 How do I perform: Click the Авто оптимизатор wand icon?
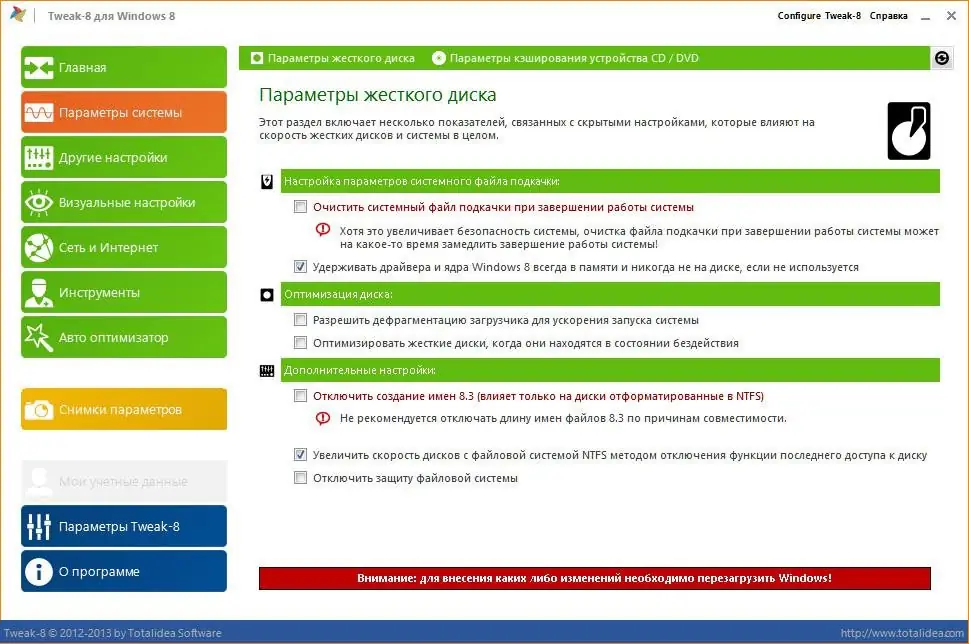point(38,337)
